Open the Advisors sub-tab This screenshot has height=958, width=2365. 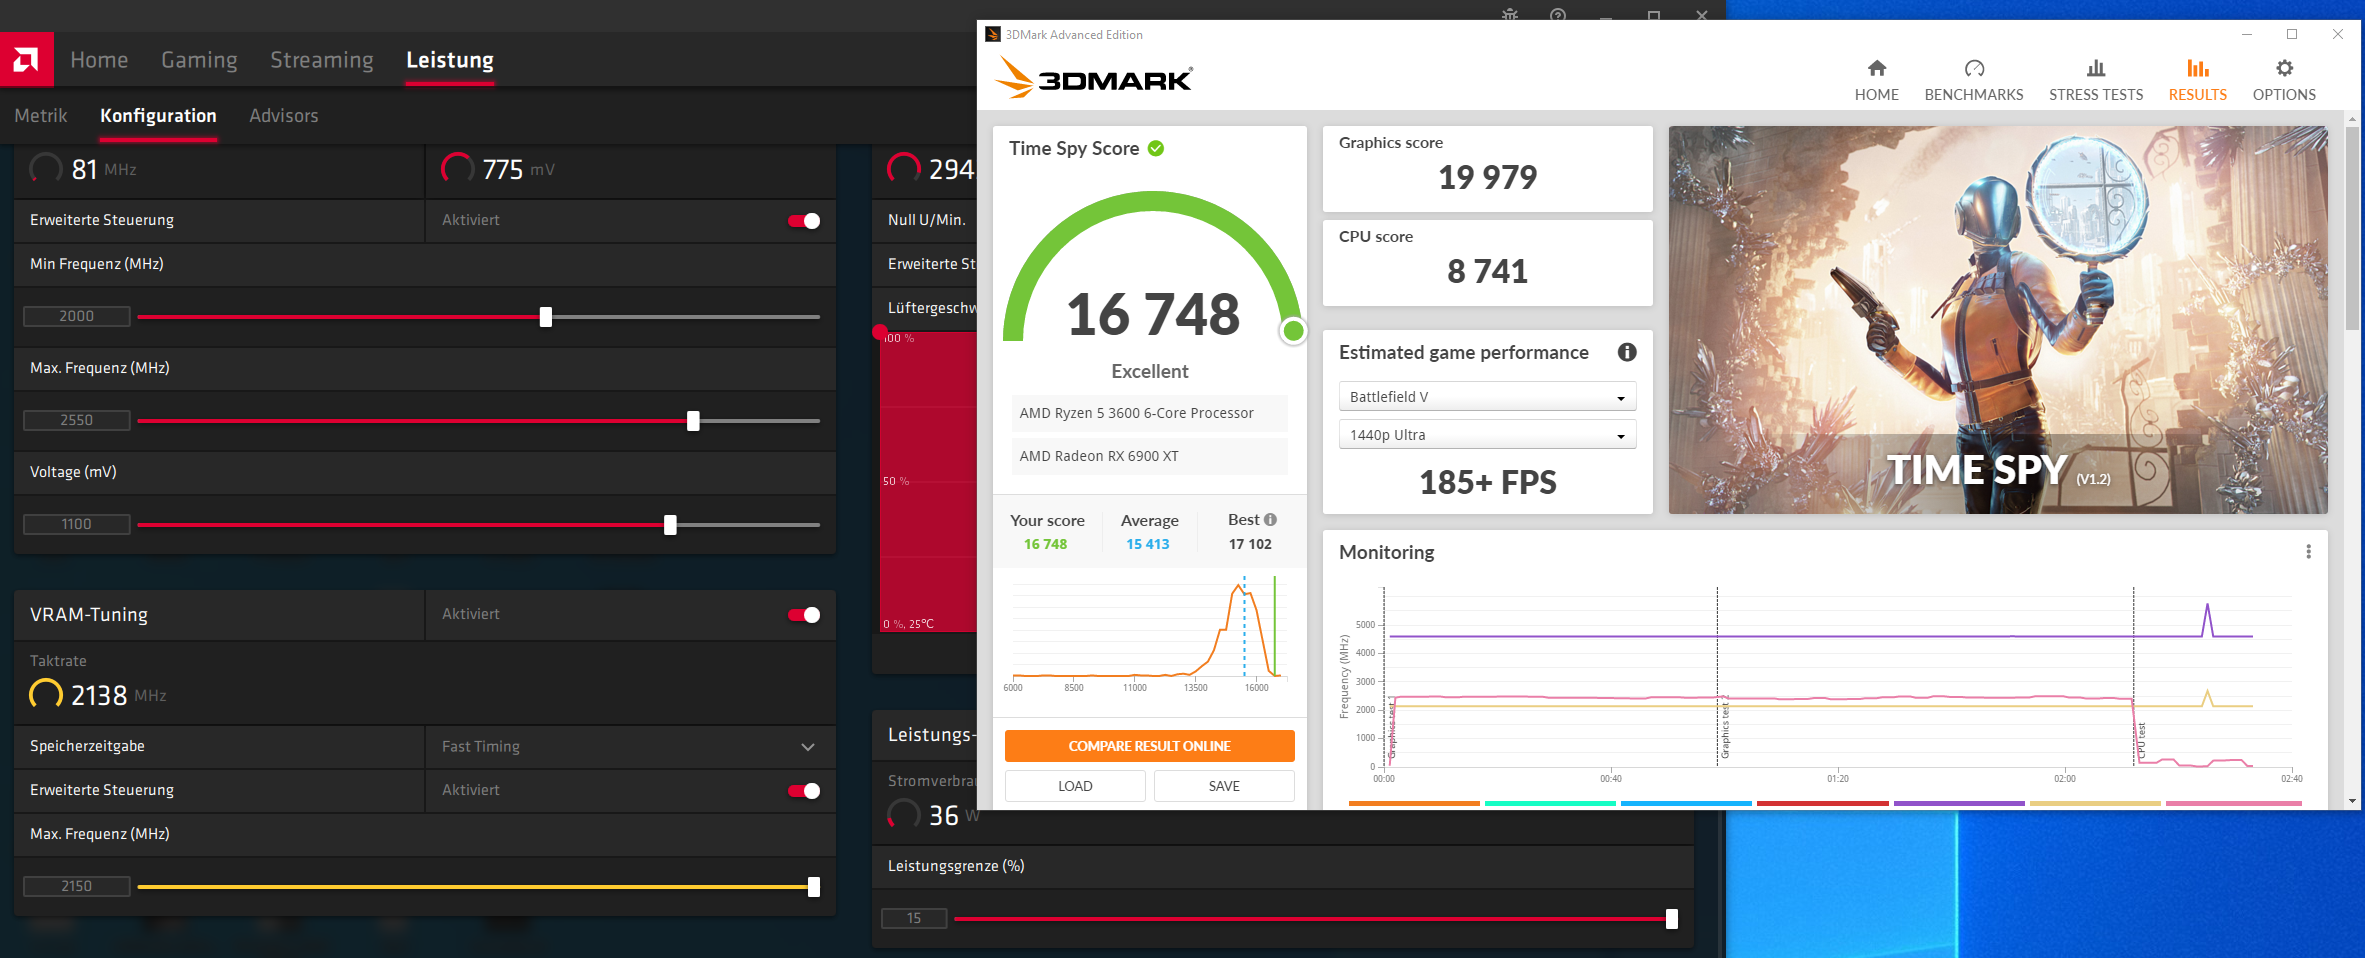284,116
